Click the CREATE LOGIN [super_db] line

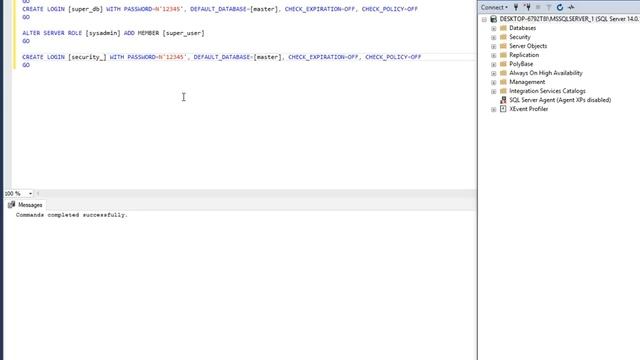point(220,9)
